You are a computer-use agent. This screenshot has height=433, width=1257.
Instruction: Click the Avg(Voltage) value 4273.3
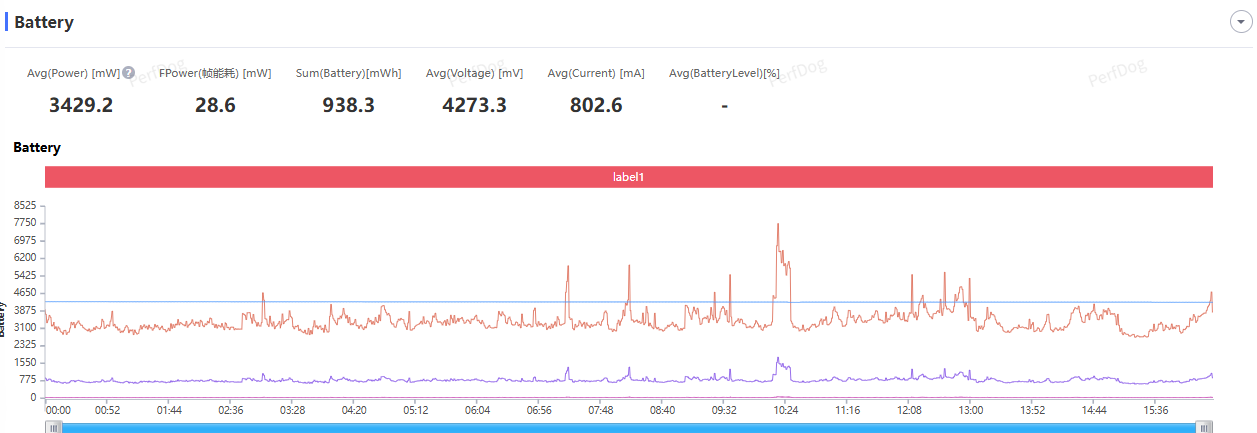tap(474, 104)
